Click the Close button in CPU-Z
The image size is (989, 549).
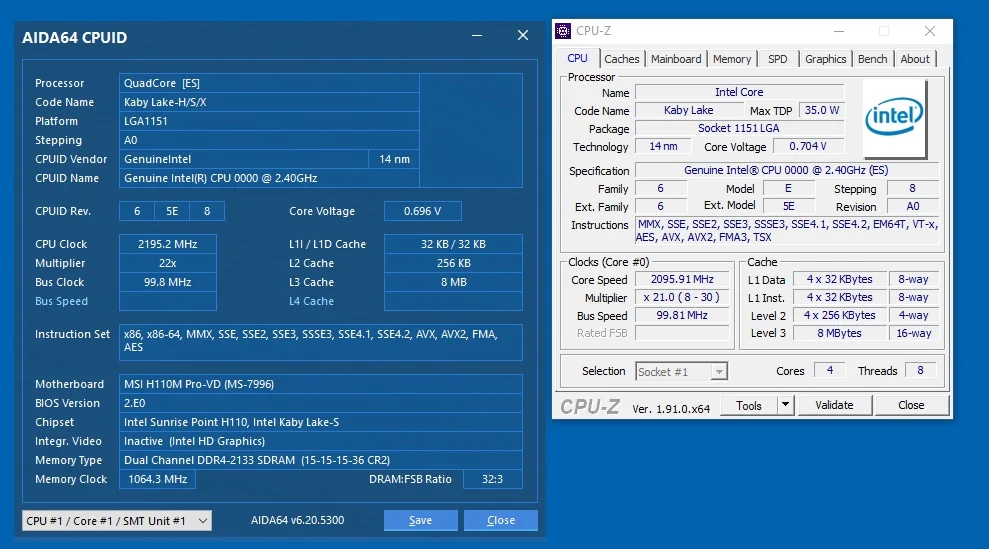click(911, 405)
